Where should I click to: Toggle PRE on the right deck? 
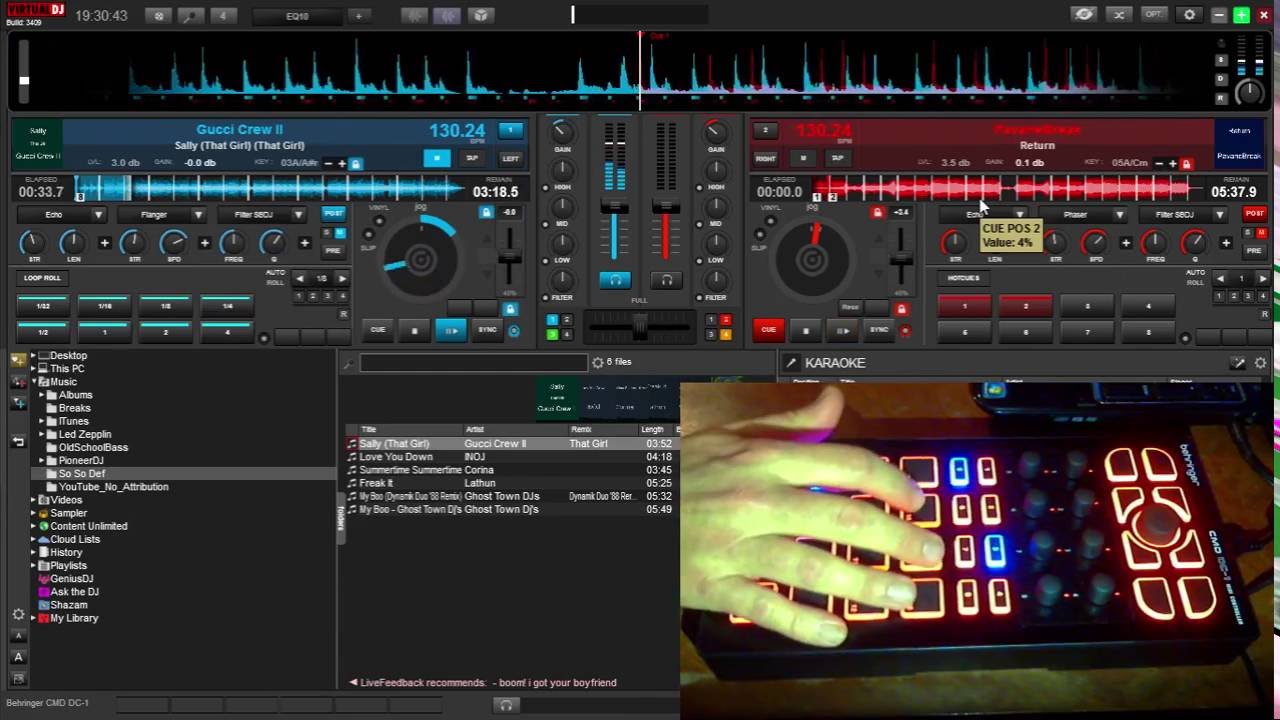pyautogui.click(x=1254, y=250)
